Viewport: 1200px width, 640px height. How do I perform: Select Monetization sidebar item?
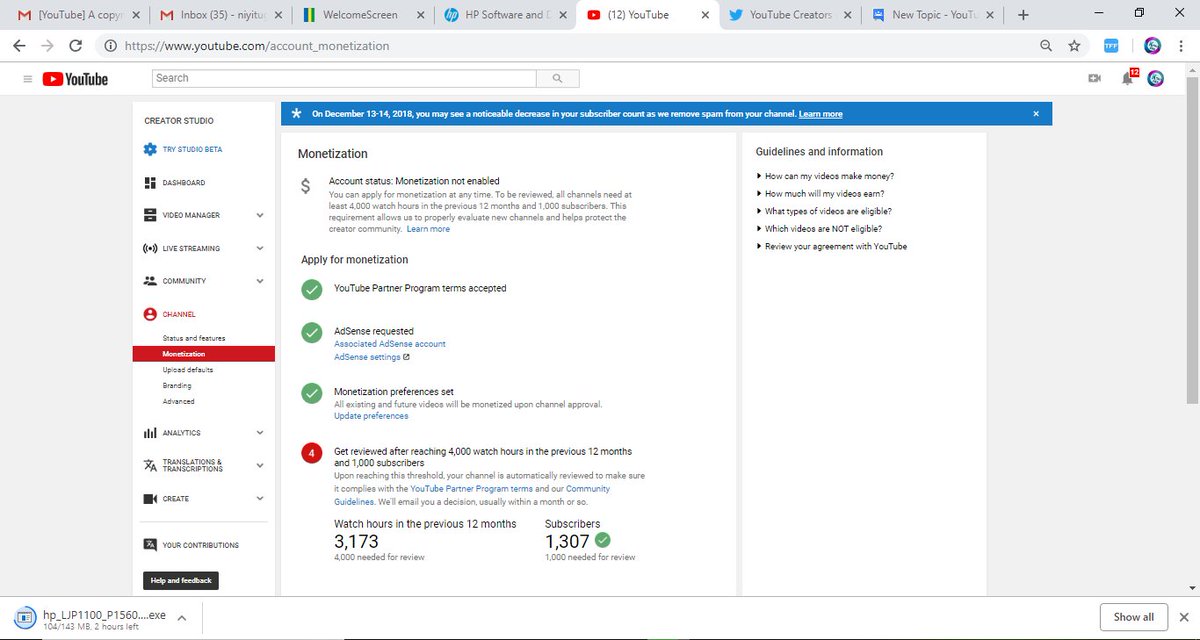203,354
